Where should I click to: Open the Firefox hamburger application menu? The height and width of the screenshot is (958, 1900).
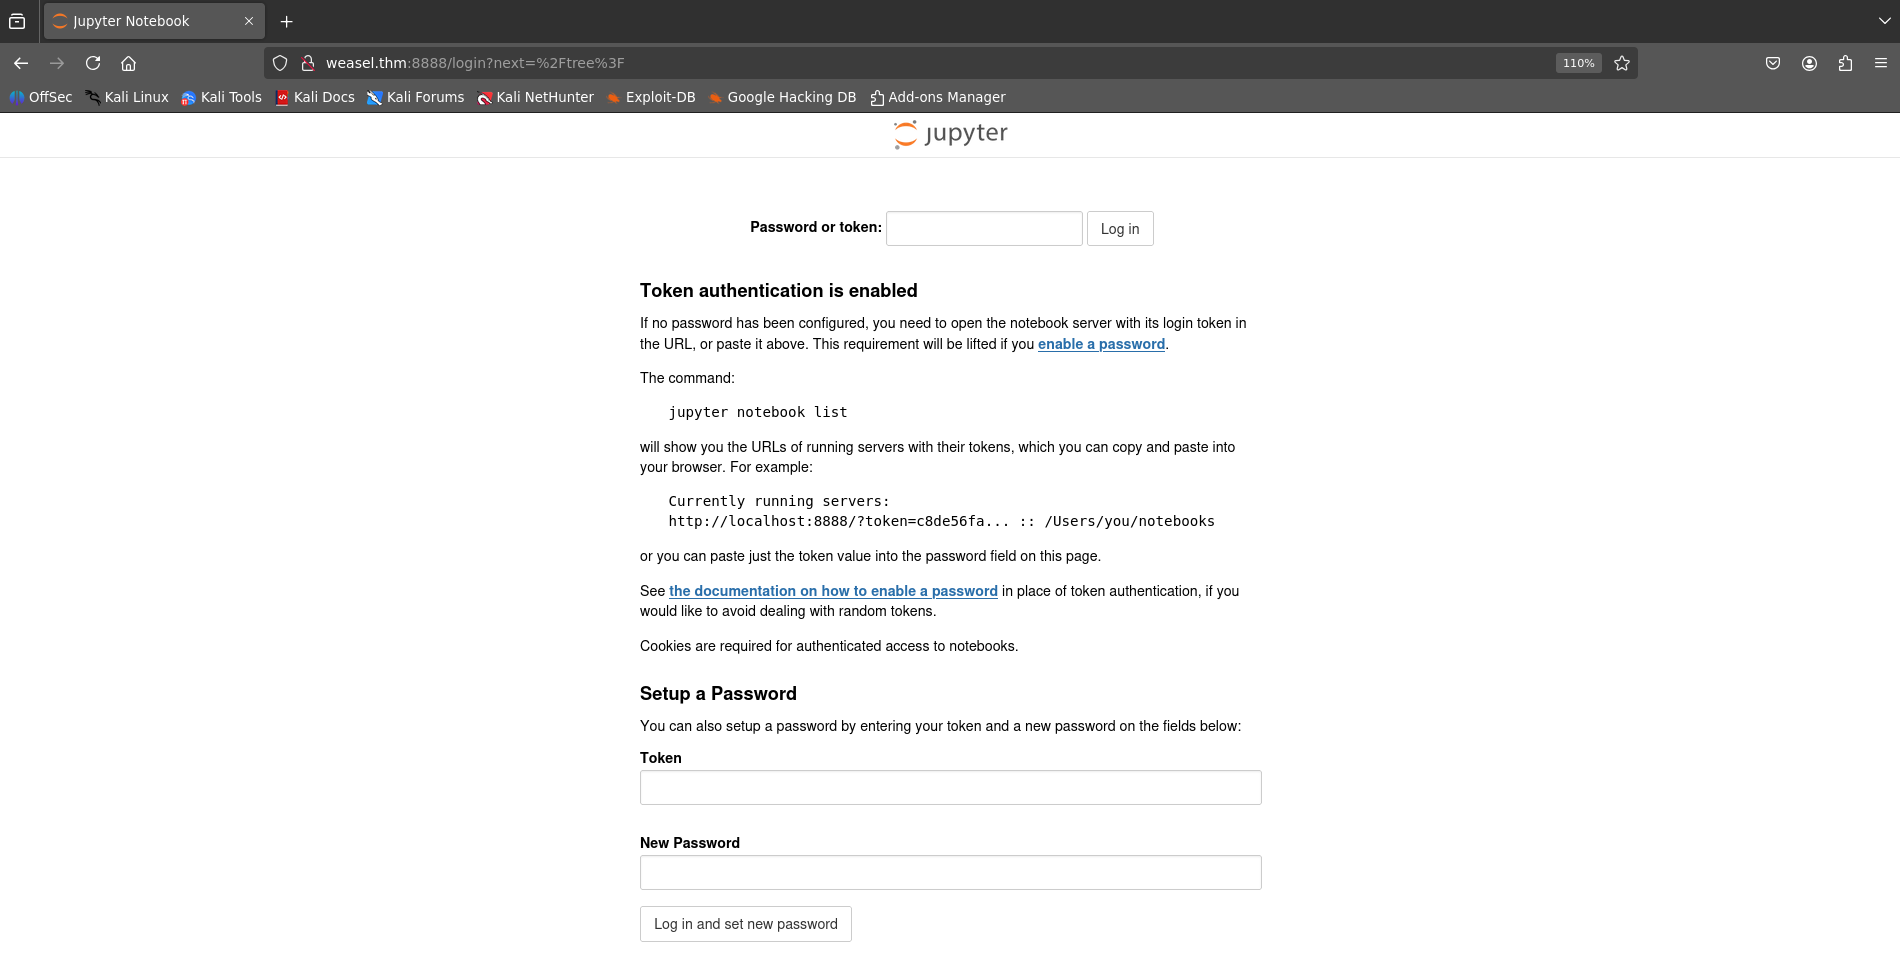1880,63
